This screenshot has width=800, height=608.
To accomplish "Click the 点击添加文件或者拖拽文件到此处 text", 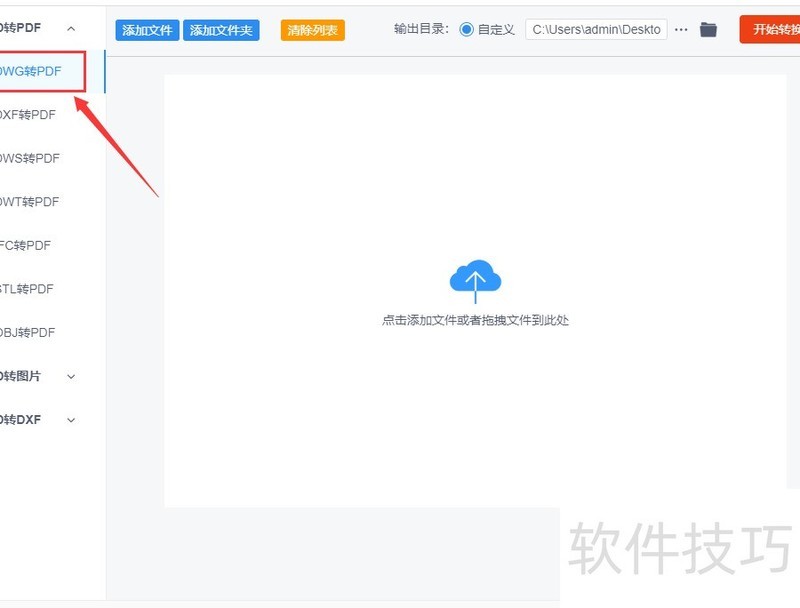I will [x=475, y=320].
